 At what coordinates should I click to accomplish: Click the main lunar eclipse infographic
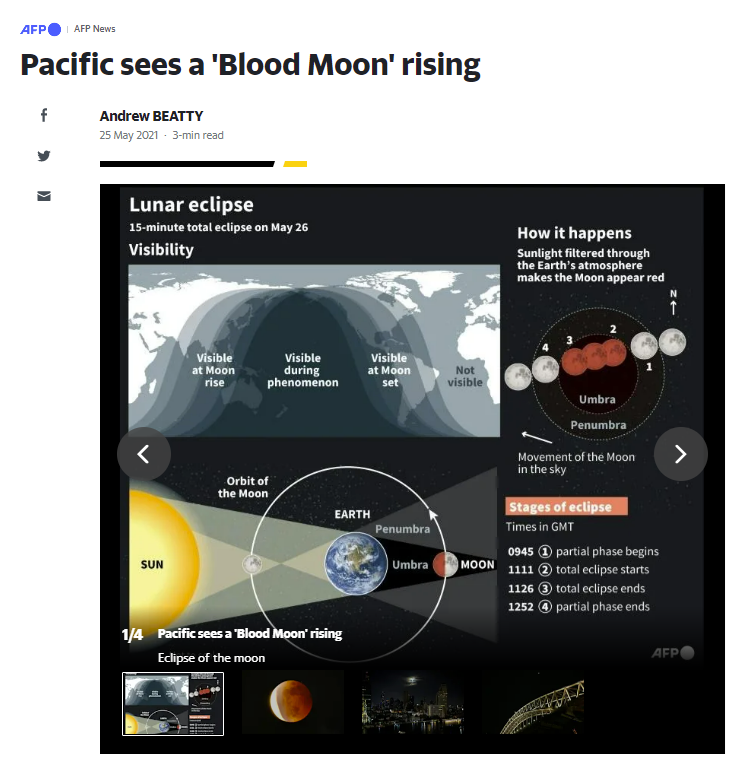(x=411, y=400)
